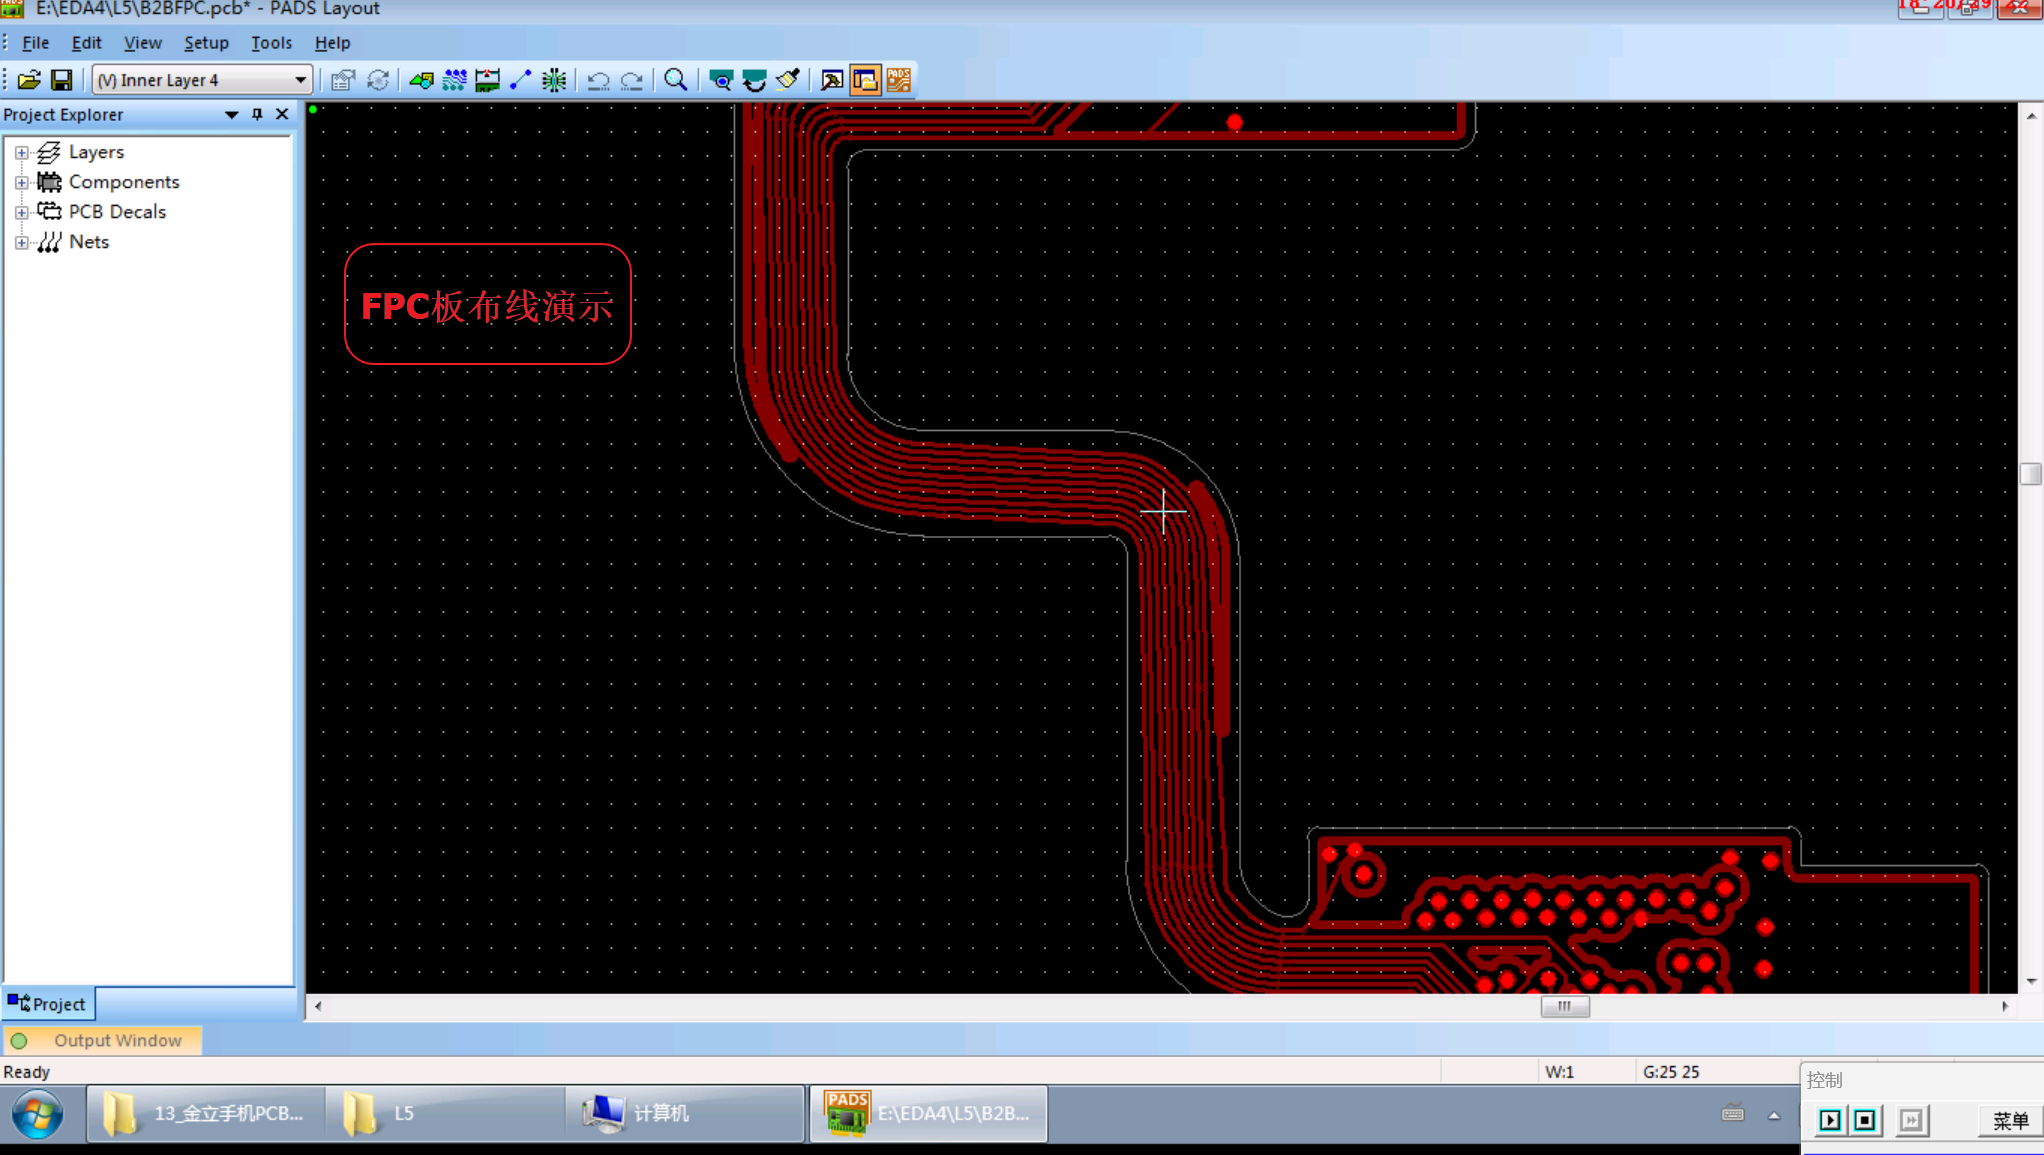
Task: Toggle the Output Window toolbar icon
Action: (x=832, y=80)
